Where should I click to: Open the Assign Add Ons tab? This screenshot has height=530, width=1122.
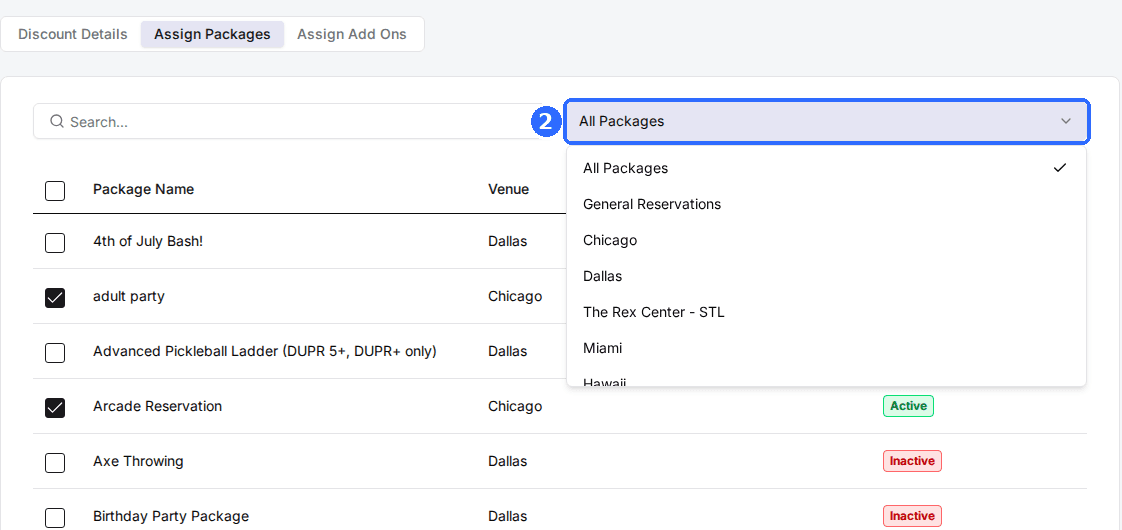(352, 34)
